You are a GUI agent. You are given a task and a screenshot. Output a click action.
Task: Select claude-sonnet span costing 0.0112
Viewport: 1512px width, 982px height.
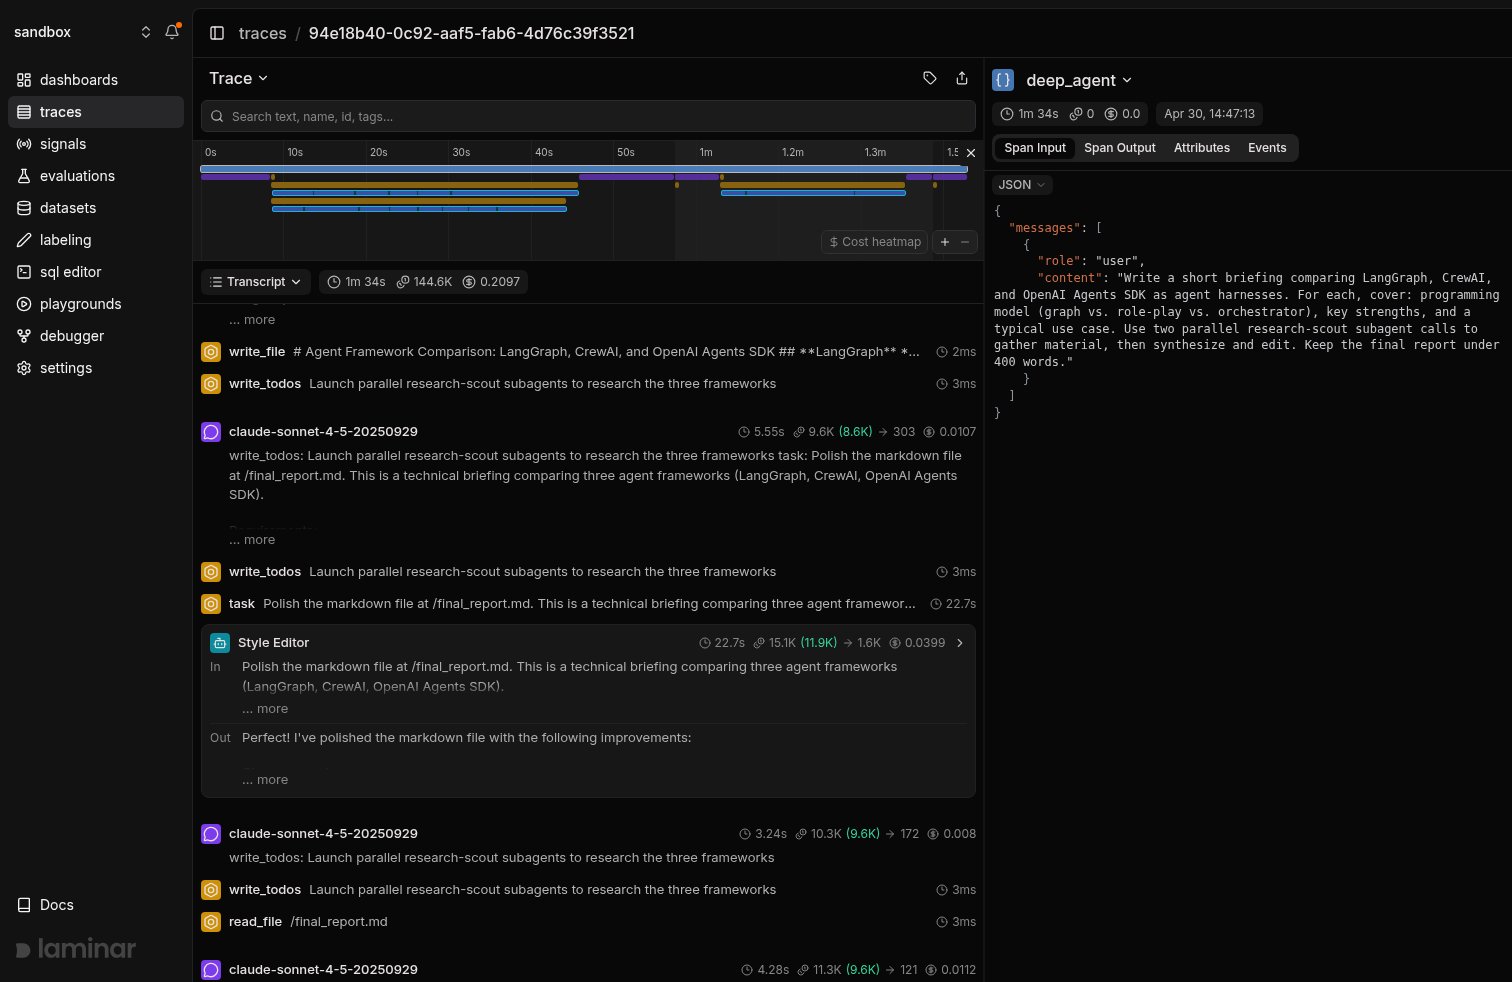tap(588, 970)
